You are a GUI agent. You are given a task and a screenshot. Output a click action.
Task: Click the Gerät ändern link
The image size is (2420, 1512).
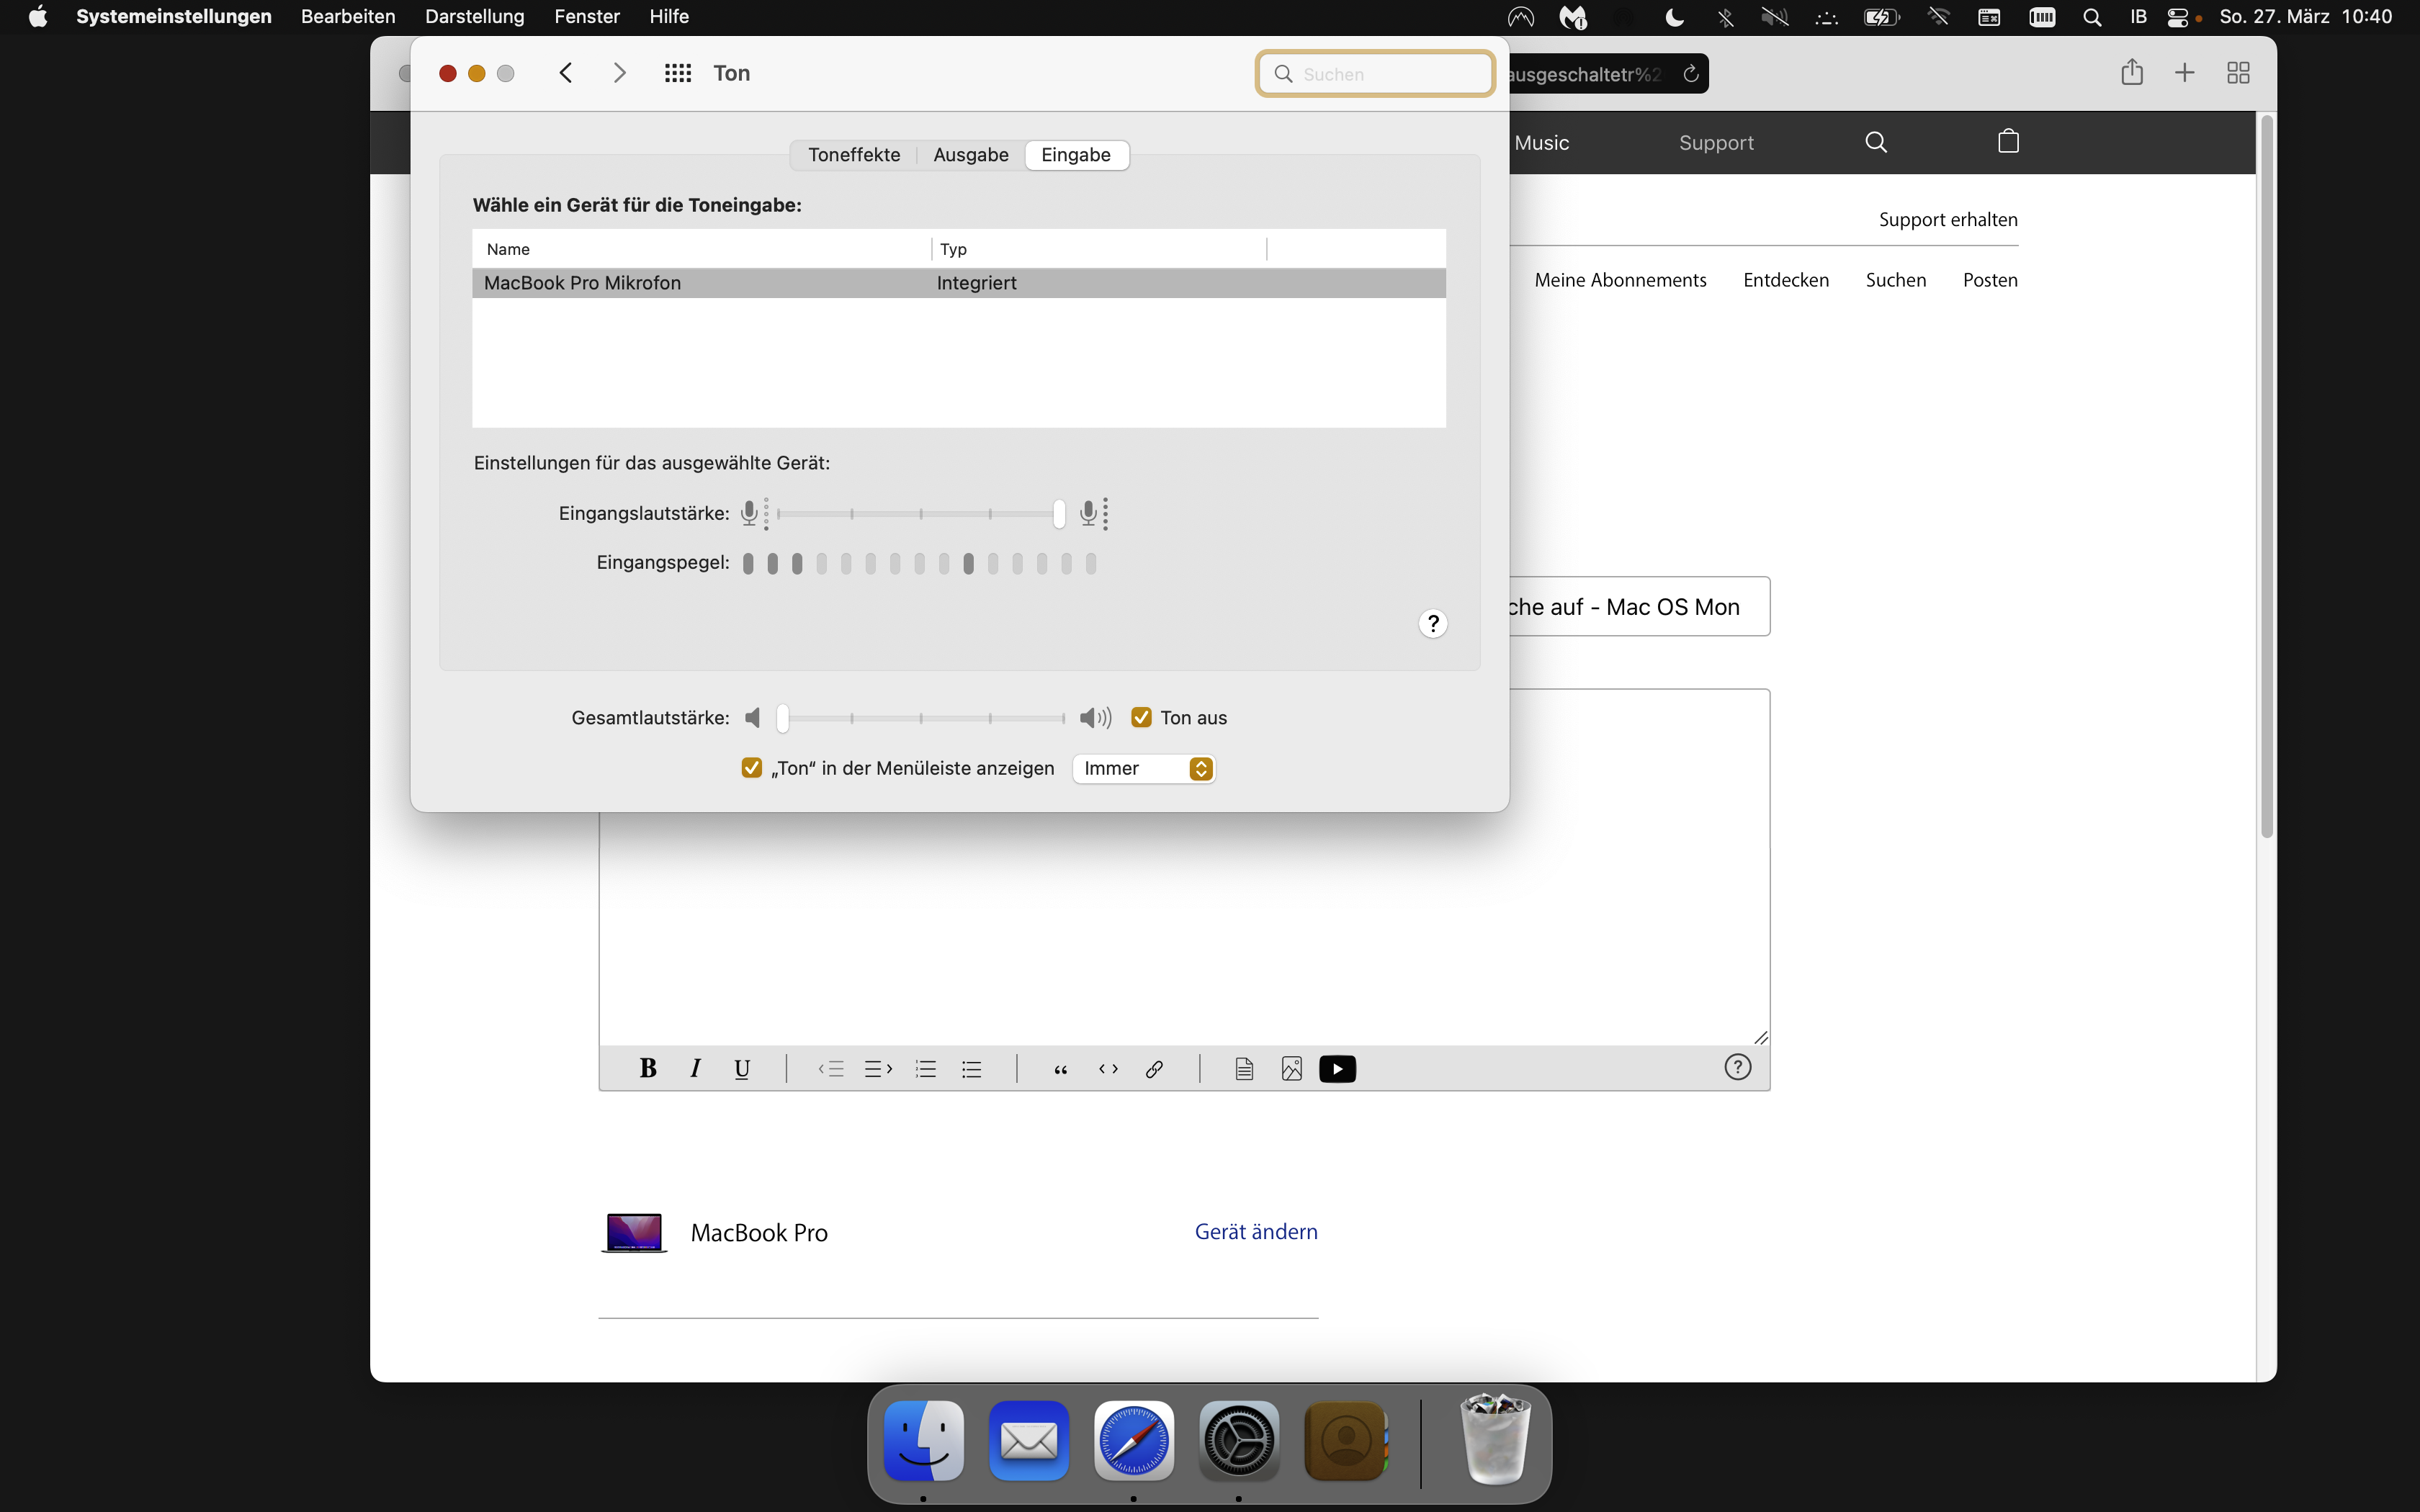coord(1256,1232)
